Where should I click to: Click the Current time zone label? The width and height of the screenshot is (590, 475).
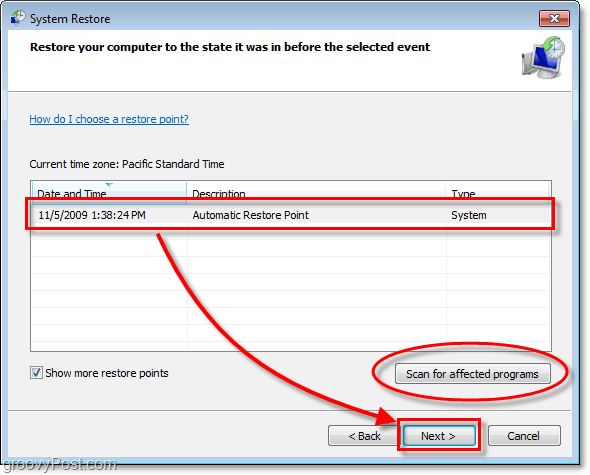(127, 164)
